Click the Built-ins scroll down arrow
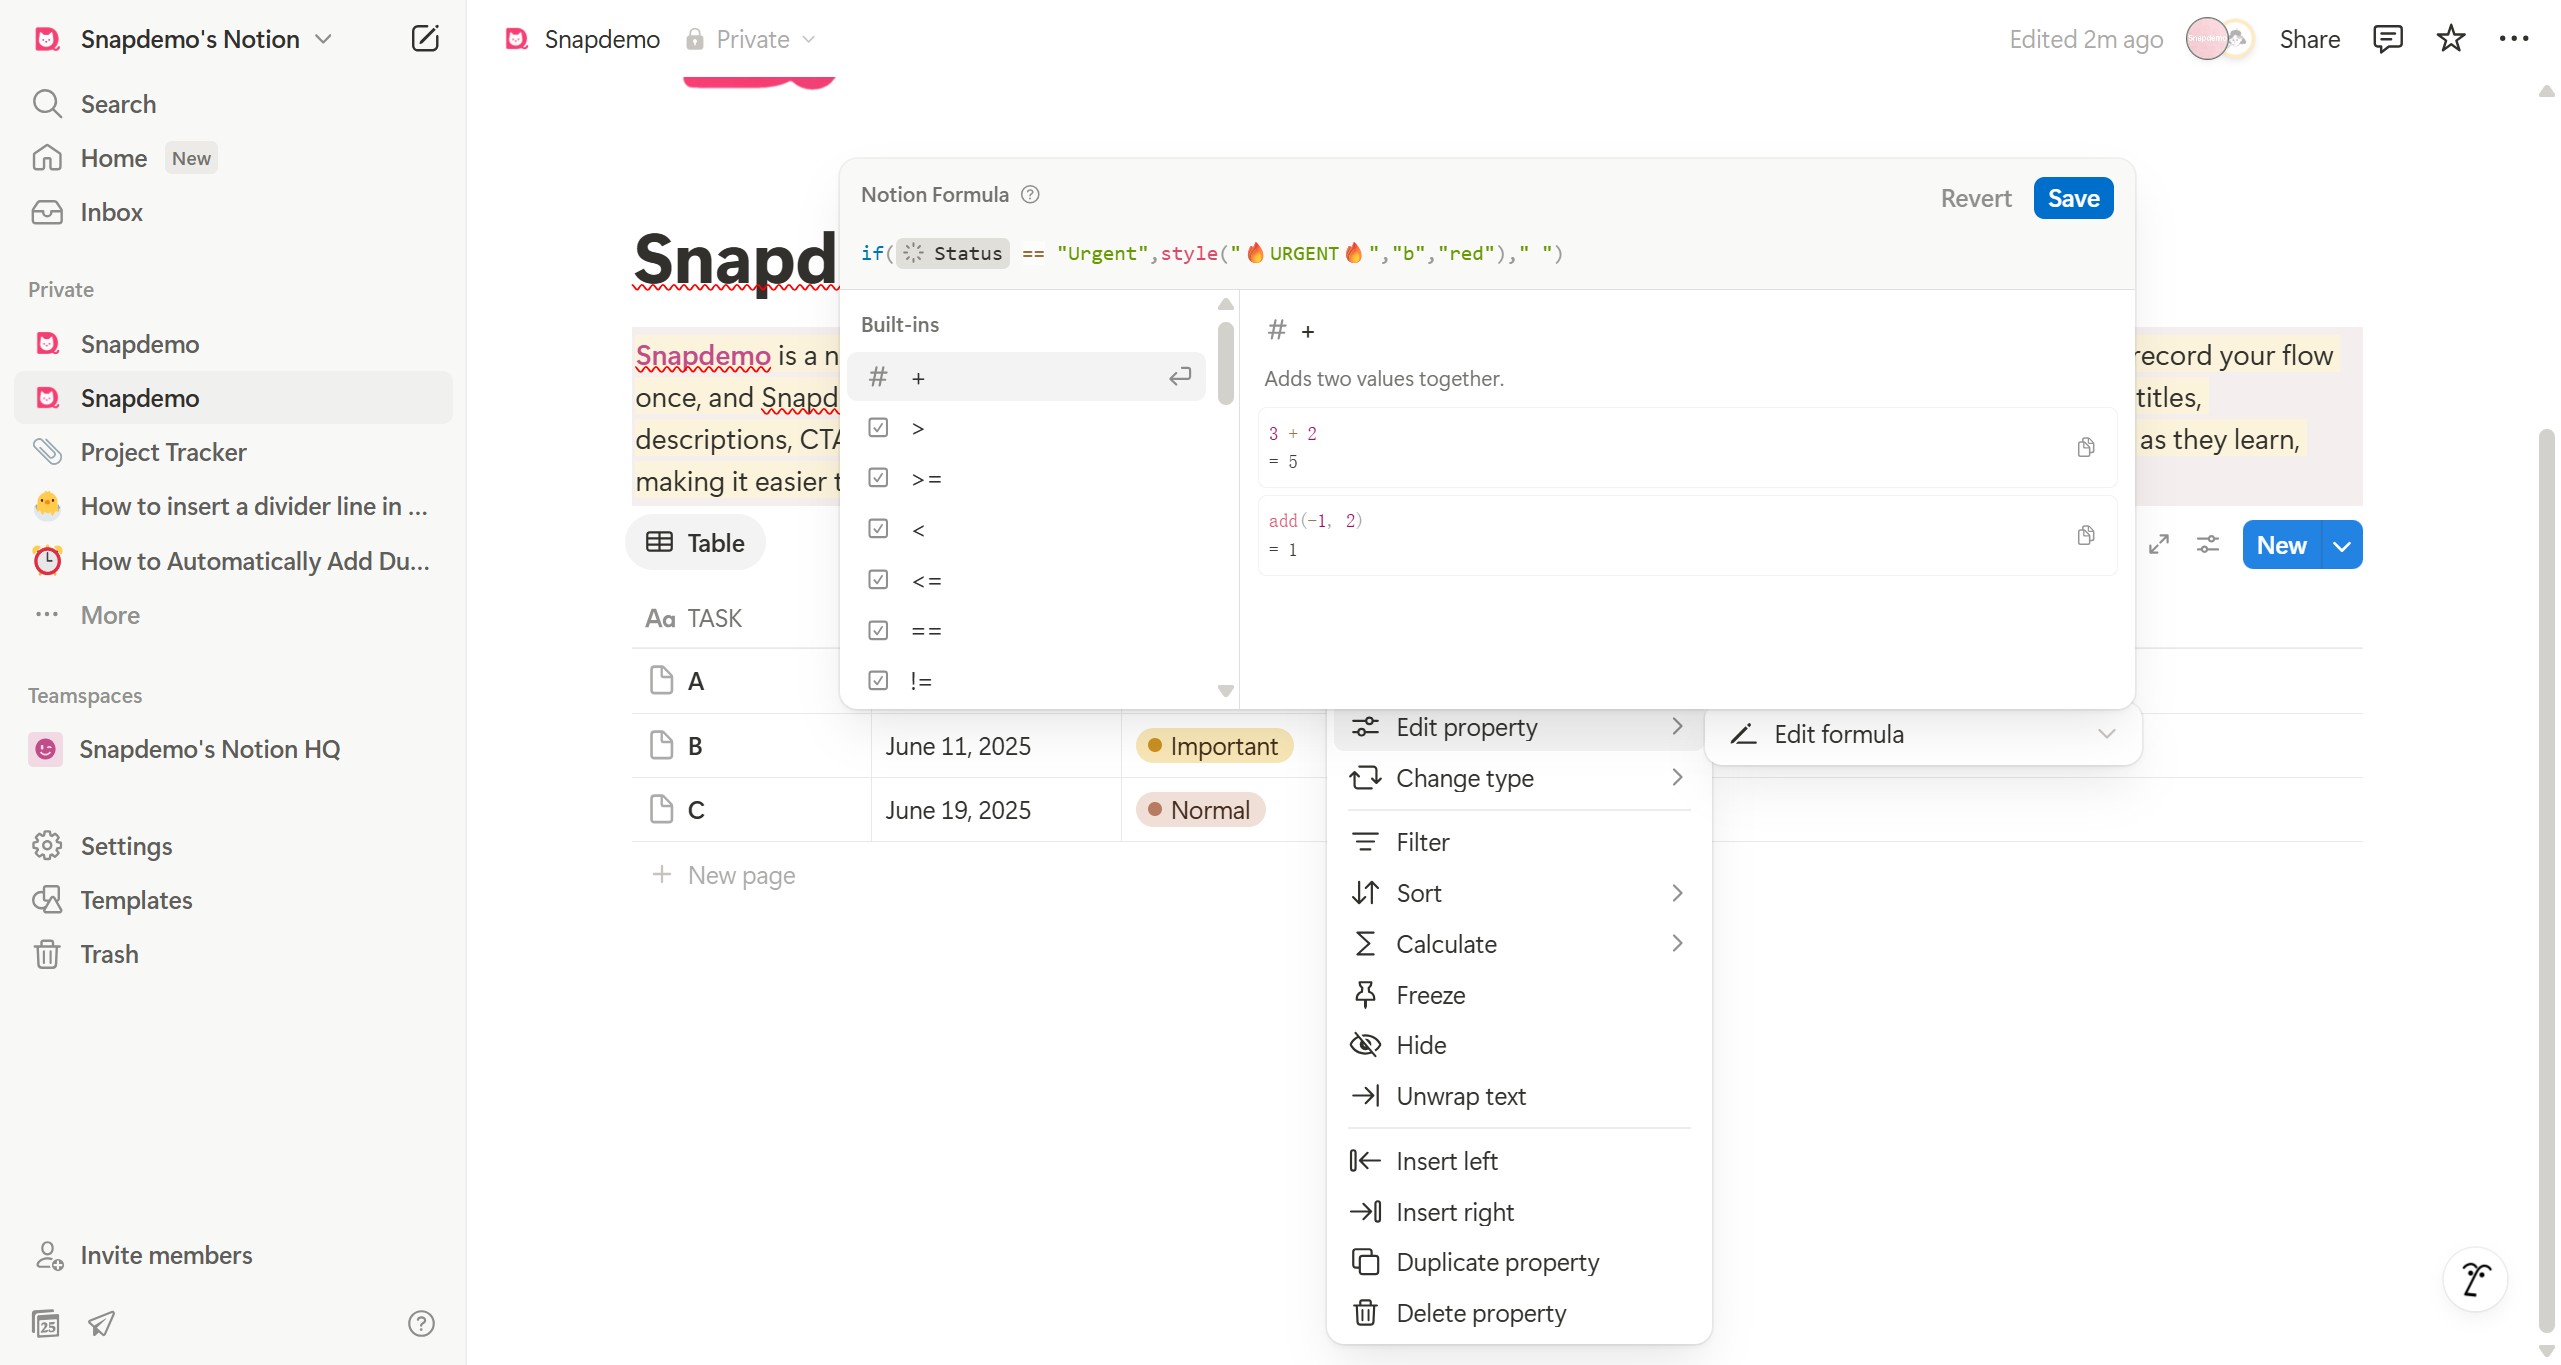The image size is (2561, 1365). tap(1225, 691)
